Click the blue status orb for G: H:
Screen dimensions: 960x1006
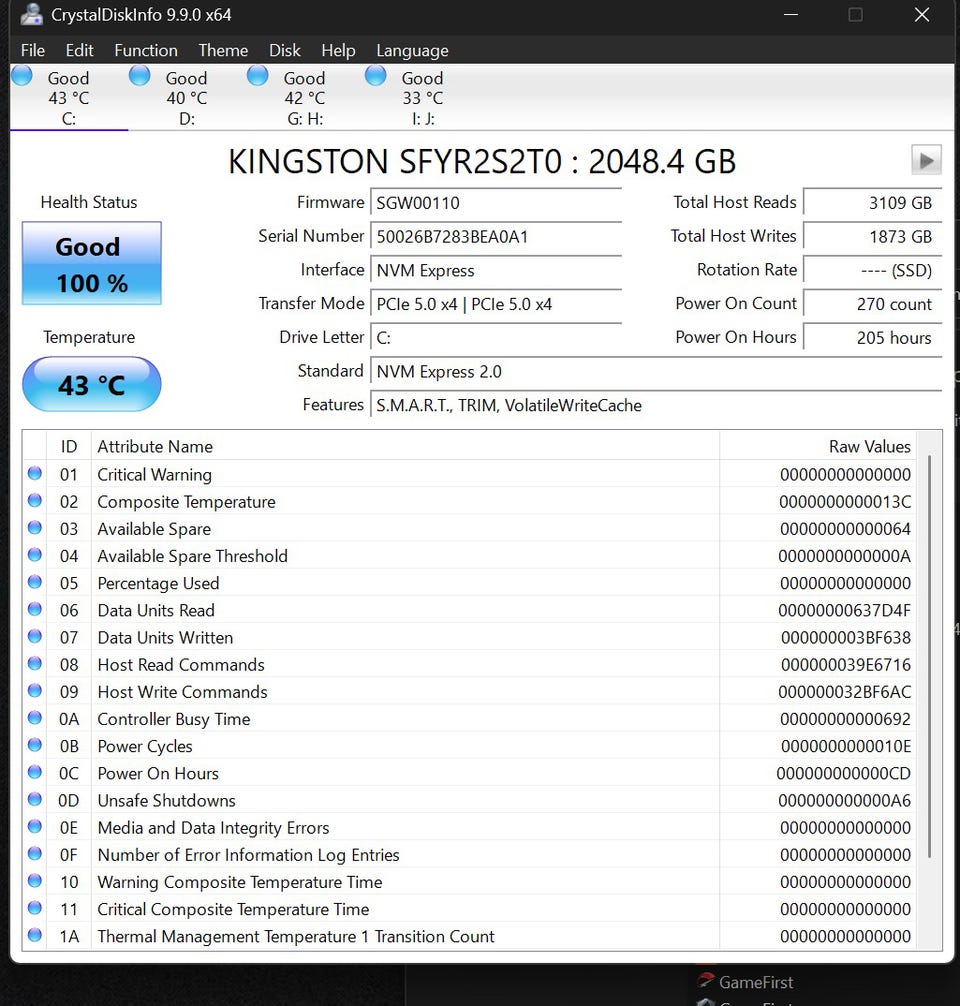[x=257, y=75]
